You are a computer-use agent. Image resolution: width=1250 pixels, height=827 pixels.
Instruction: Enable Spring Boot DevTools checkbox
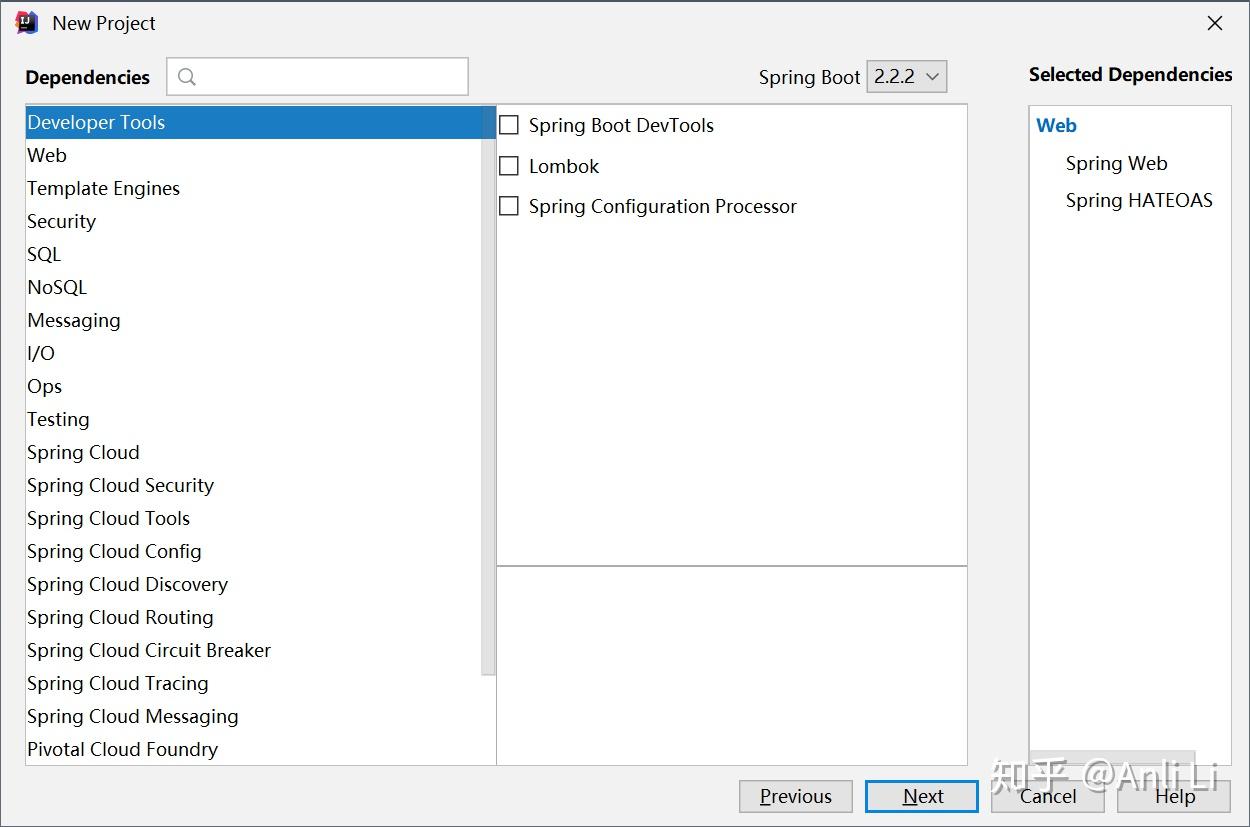(x=509, y=125)
